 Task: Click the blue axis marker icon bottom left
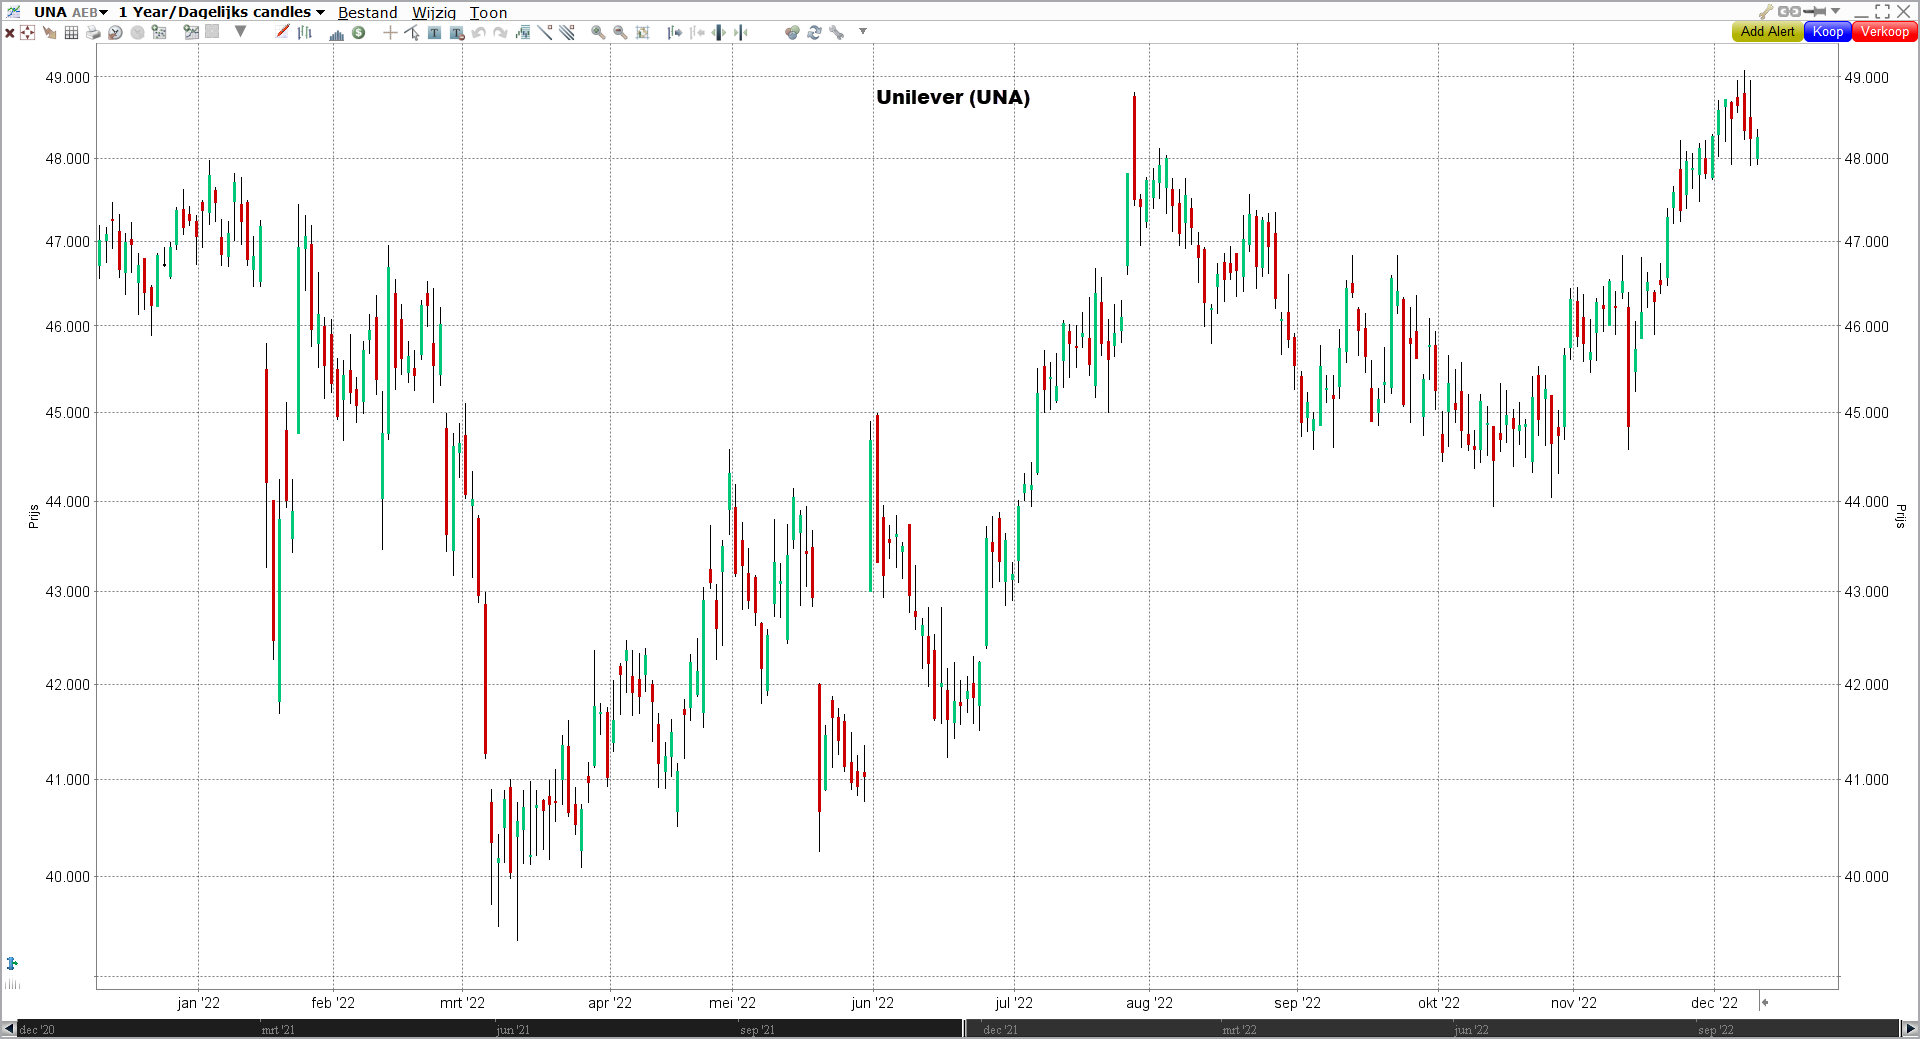click(x=12, y=964)
